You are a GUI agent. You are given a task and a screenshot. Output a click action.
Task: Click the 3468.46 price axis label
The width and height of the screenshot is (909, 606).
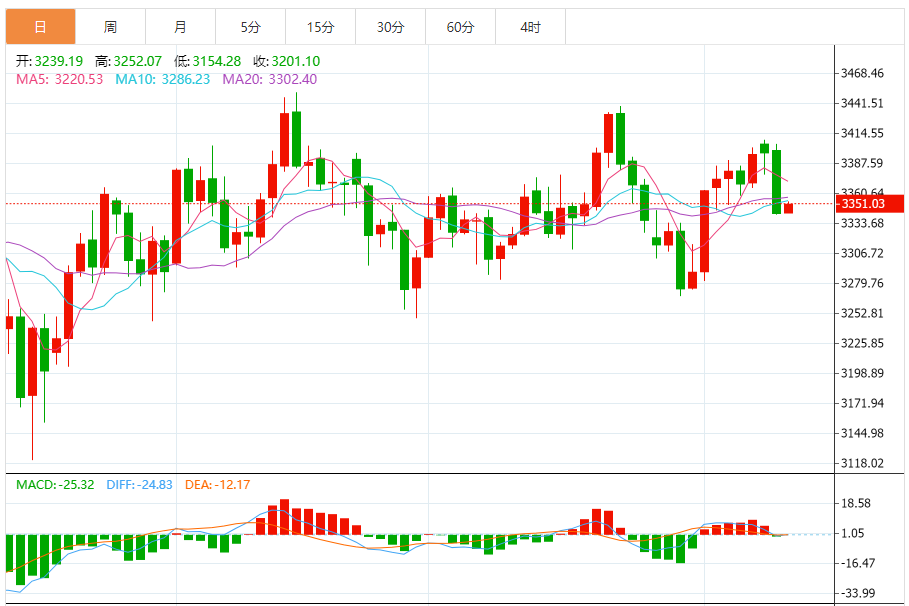[863, 73]
